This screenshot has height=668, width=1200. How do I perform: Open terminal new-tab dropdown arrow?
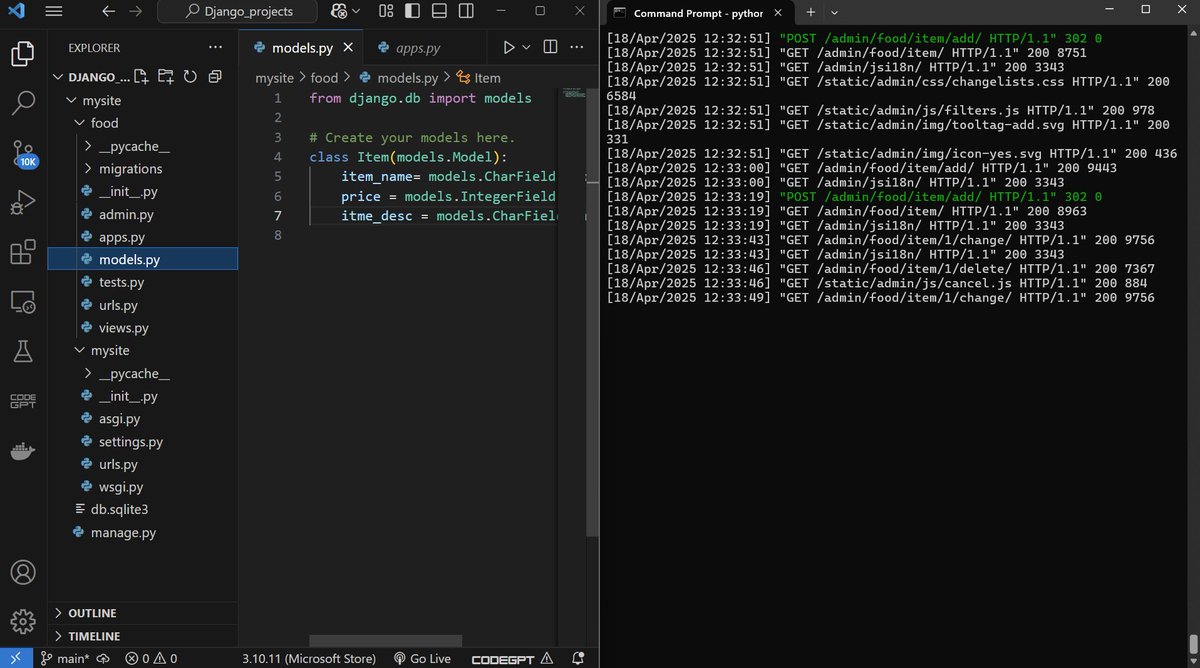point(834,12)
